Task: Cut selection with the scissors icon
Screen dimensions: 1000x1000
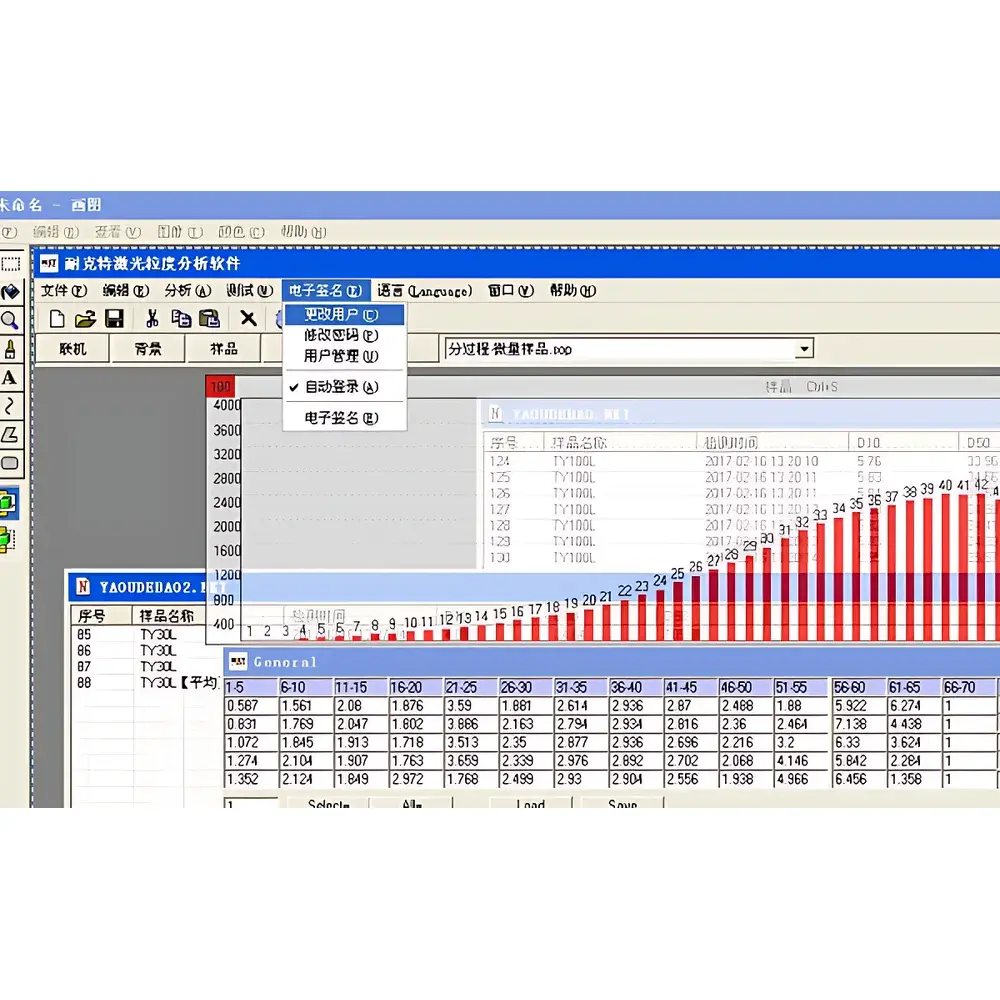Action: coord(152,317)
